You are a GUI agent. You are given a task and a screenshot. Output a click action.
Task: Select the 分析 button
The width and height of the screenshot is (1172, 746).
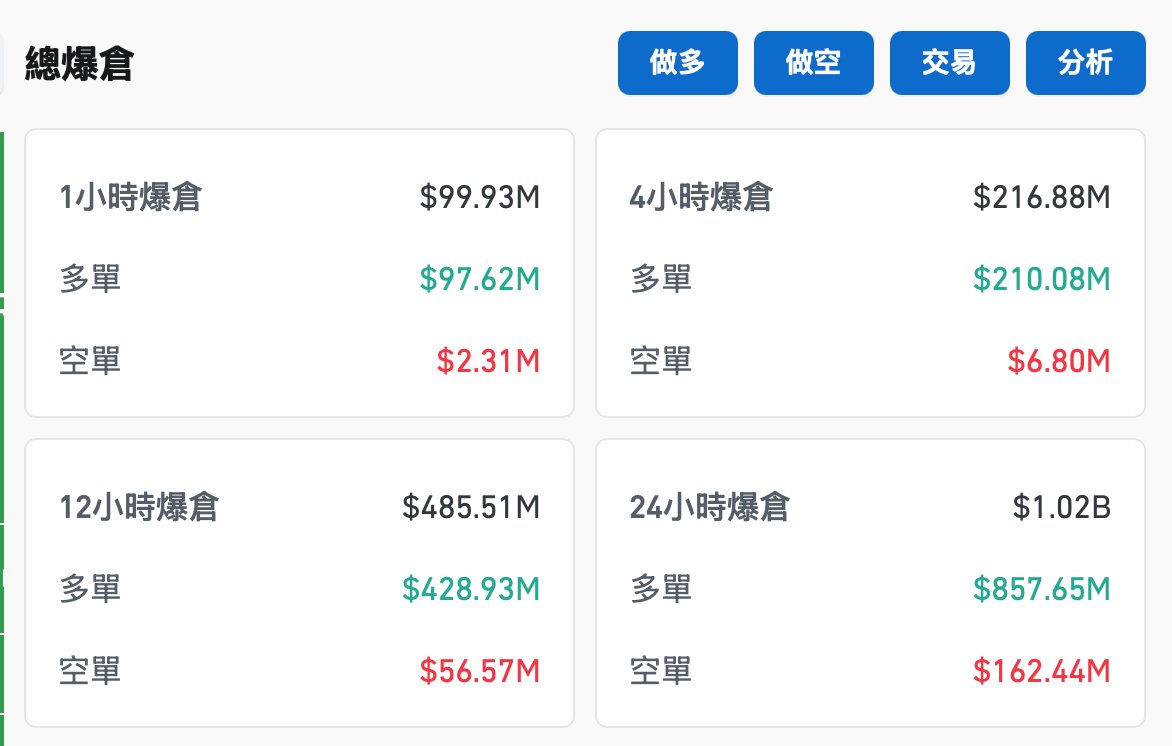tap(1085, 63)
